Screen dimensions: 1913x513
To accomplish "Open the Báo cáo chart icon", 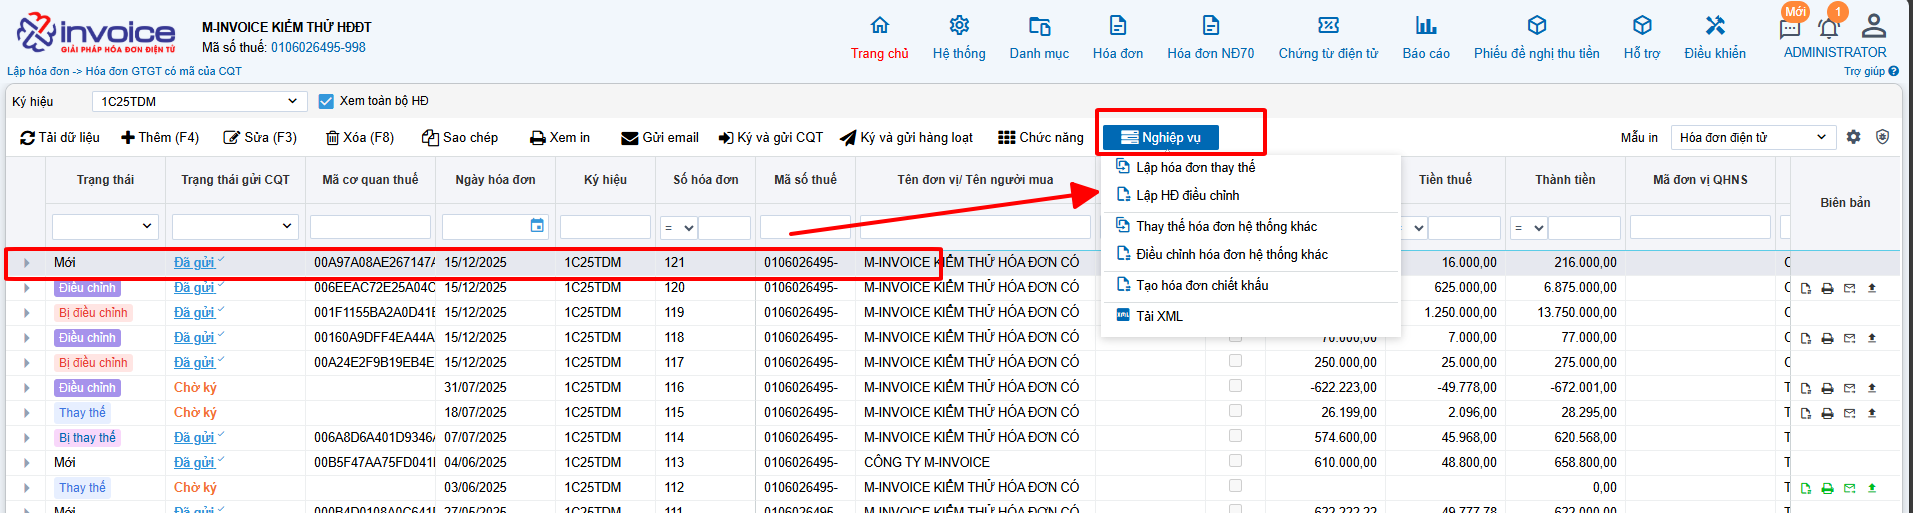I will (x=1426, y=26).
